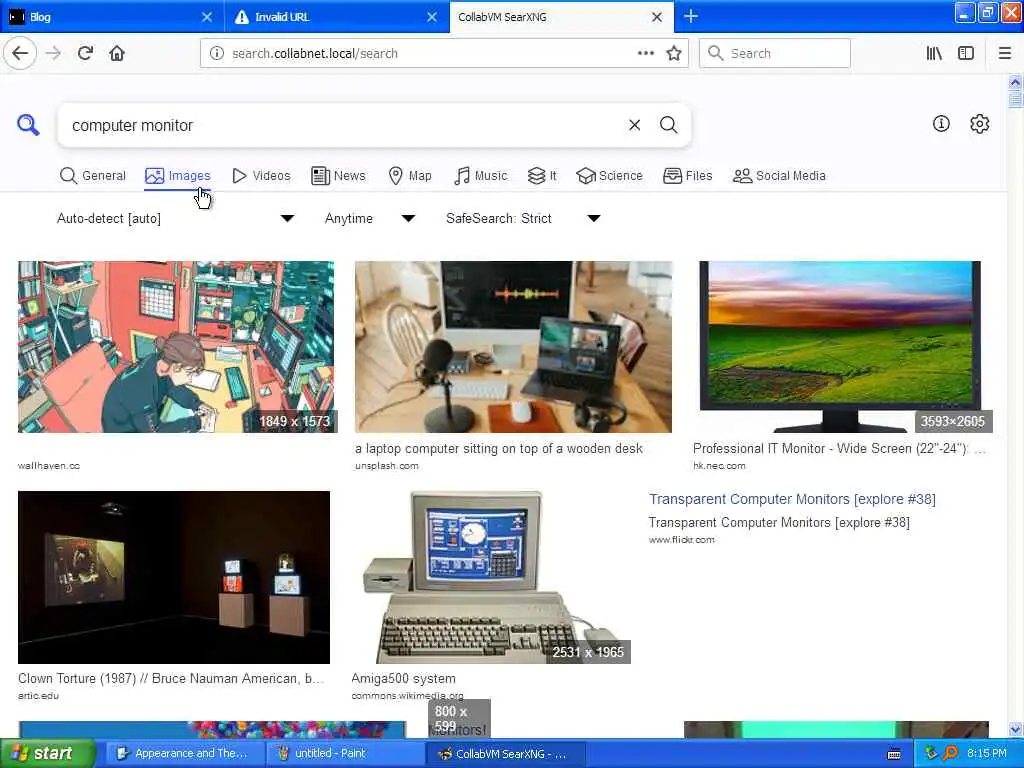Click the www.flickr.com source text
The height and width of the screenshot is (768, 1024).
click(x=681, y=539)
